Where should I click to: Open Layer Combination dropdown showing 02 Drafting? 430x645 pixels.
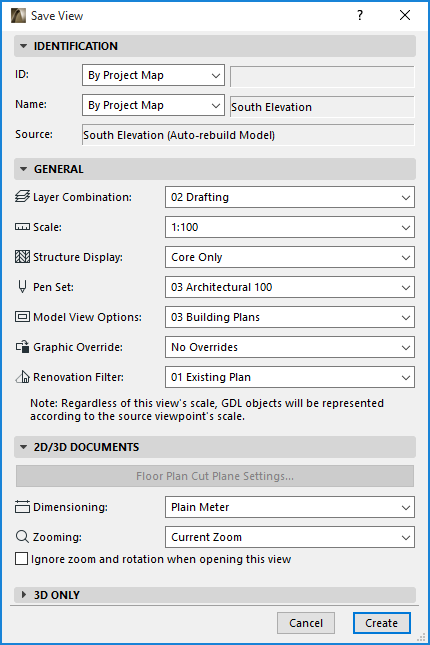coord(290,197)
